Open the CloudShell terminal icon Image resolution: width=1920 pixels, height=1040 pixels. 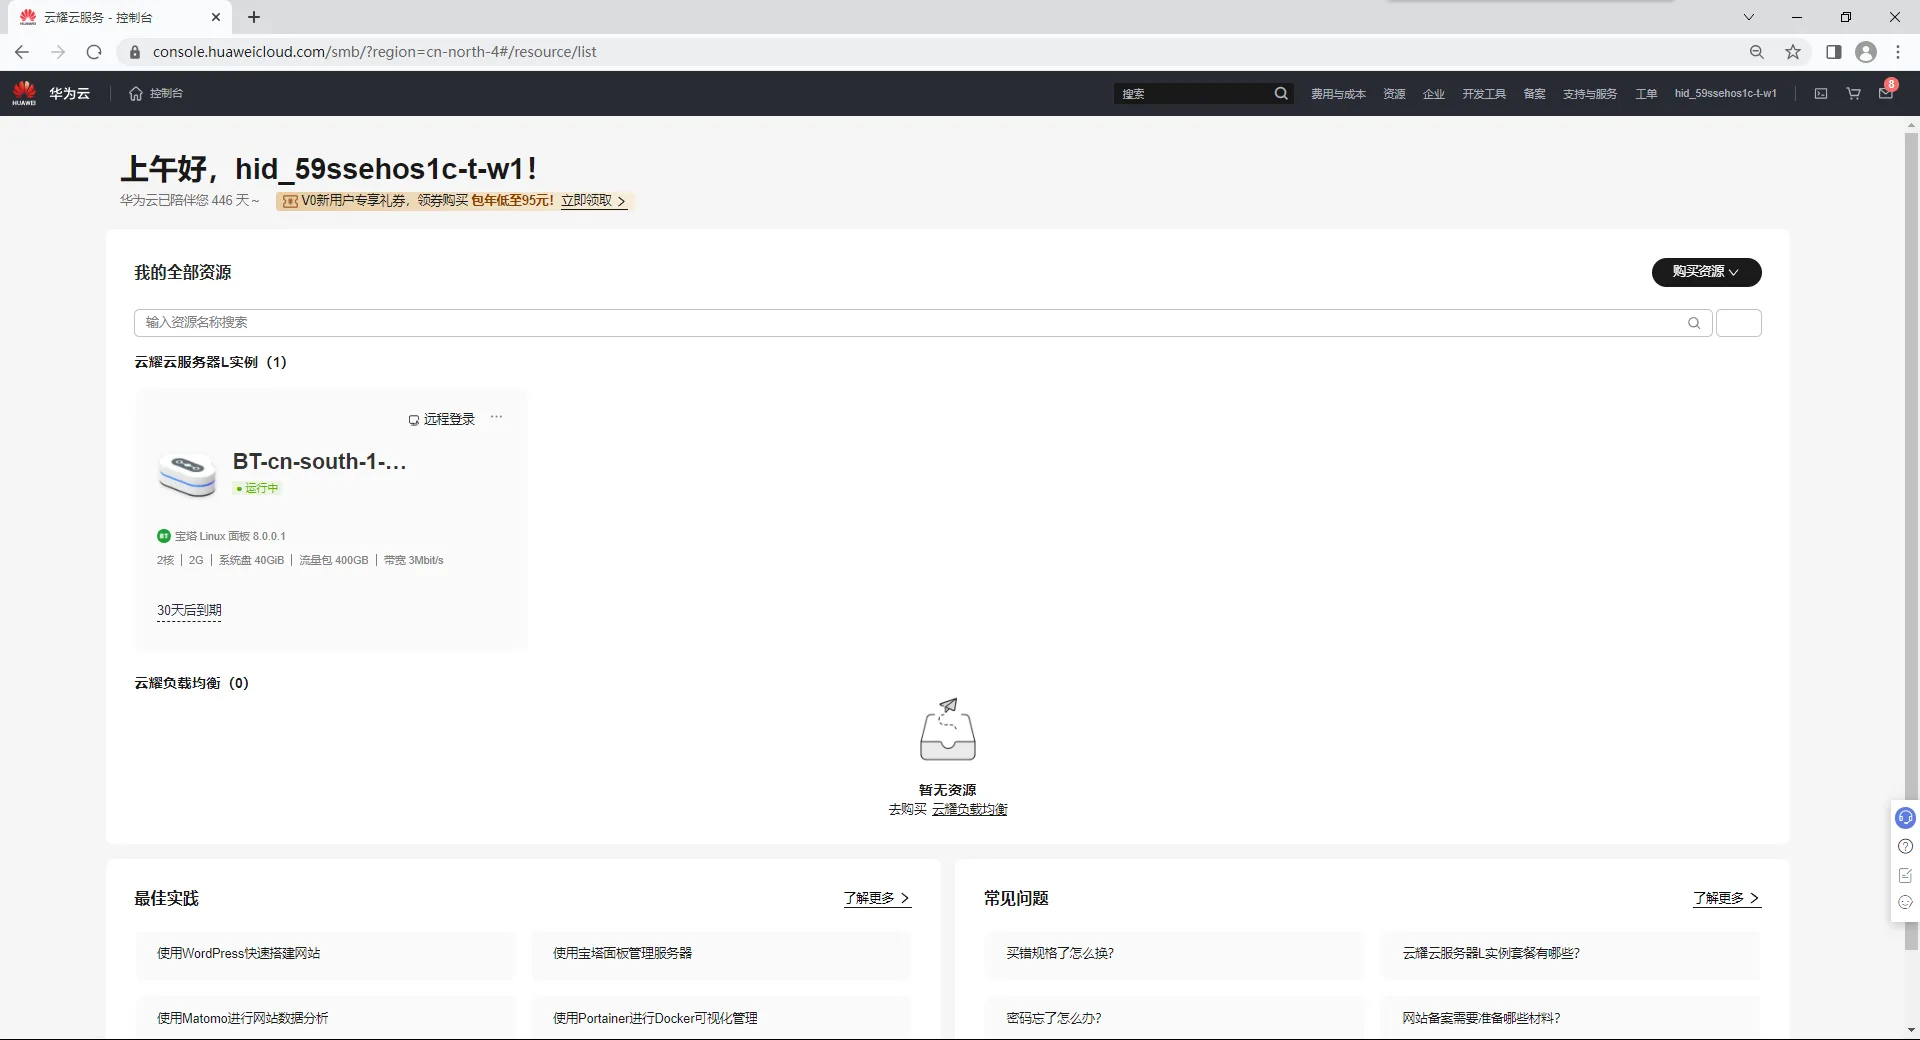(1821, 93)
